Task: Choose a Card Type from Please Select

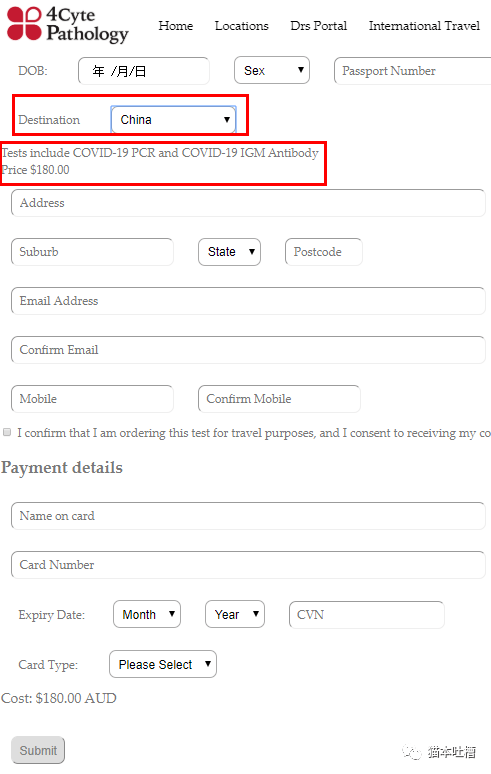Action: point(163,664)
